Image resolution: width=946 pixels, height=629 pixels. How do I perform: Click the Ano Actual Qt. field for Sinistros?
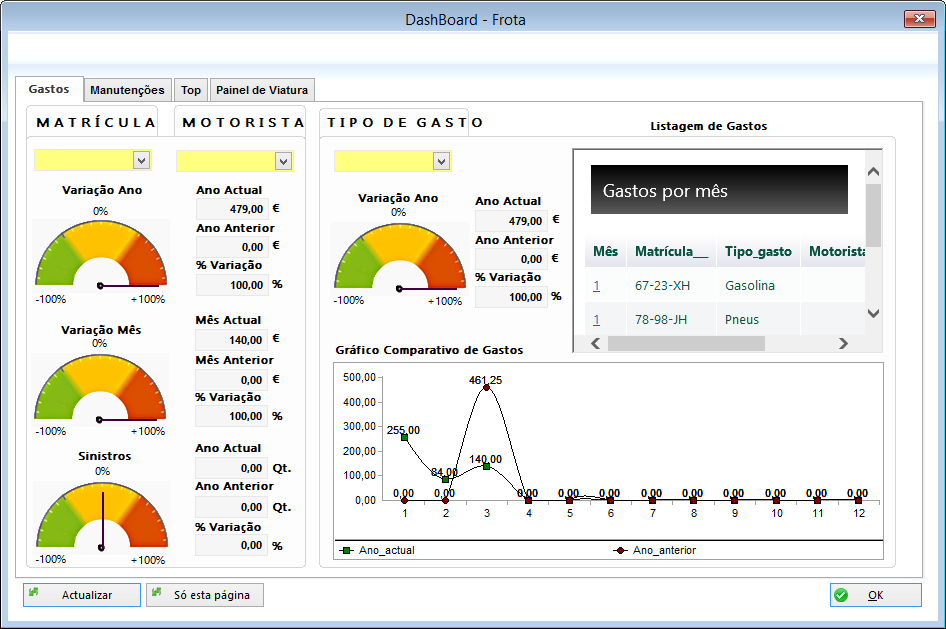pyautogui.click(x=231, y=468)
